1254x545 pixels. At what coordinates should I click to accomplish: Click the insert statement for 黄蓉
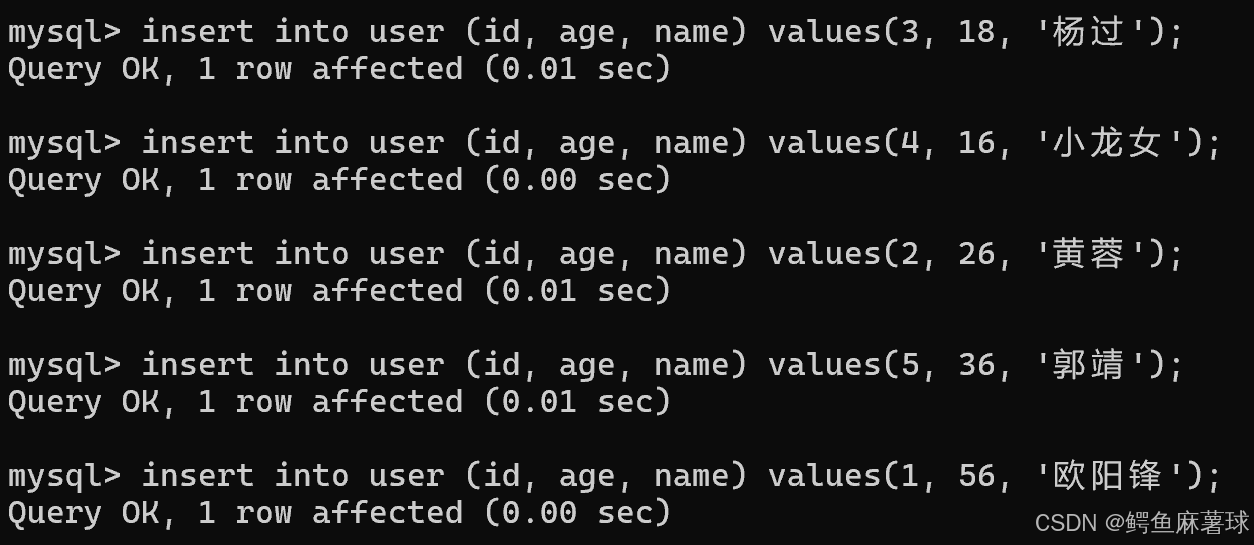click(x=595, y=255)
